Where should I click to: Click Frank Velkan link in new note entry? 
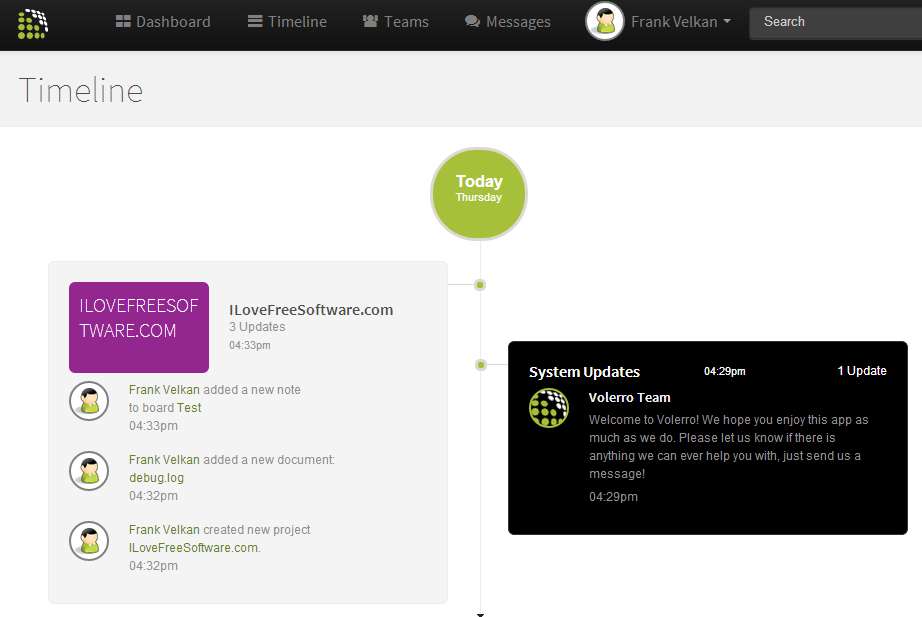164,390
